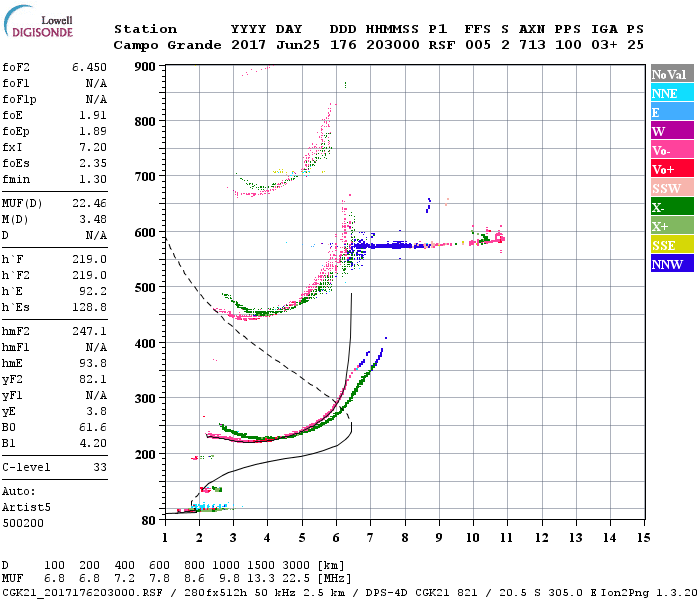Select the W purple legend swatch
Viewport: 700px width, 600px height.
tap(672, 130)
